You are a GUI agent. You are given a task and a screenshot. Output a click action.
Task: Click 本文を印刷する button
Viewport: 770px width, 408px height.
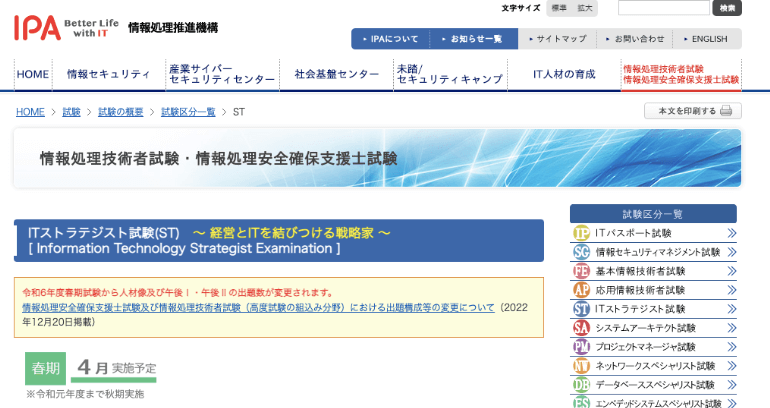[692, 111]
